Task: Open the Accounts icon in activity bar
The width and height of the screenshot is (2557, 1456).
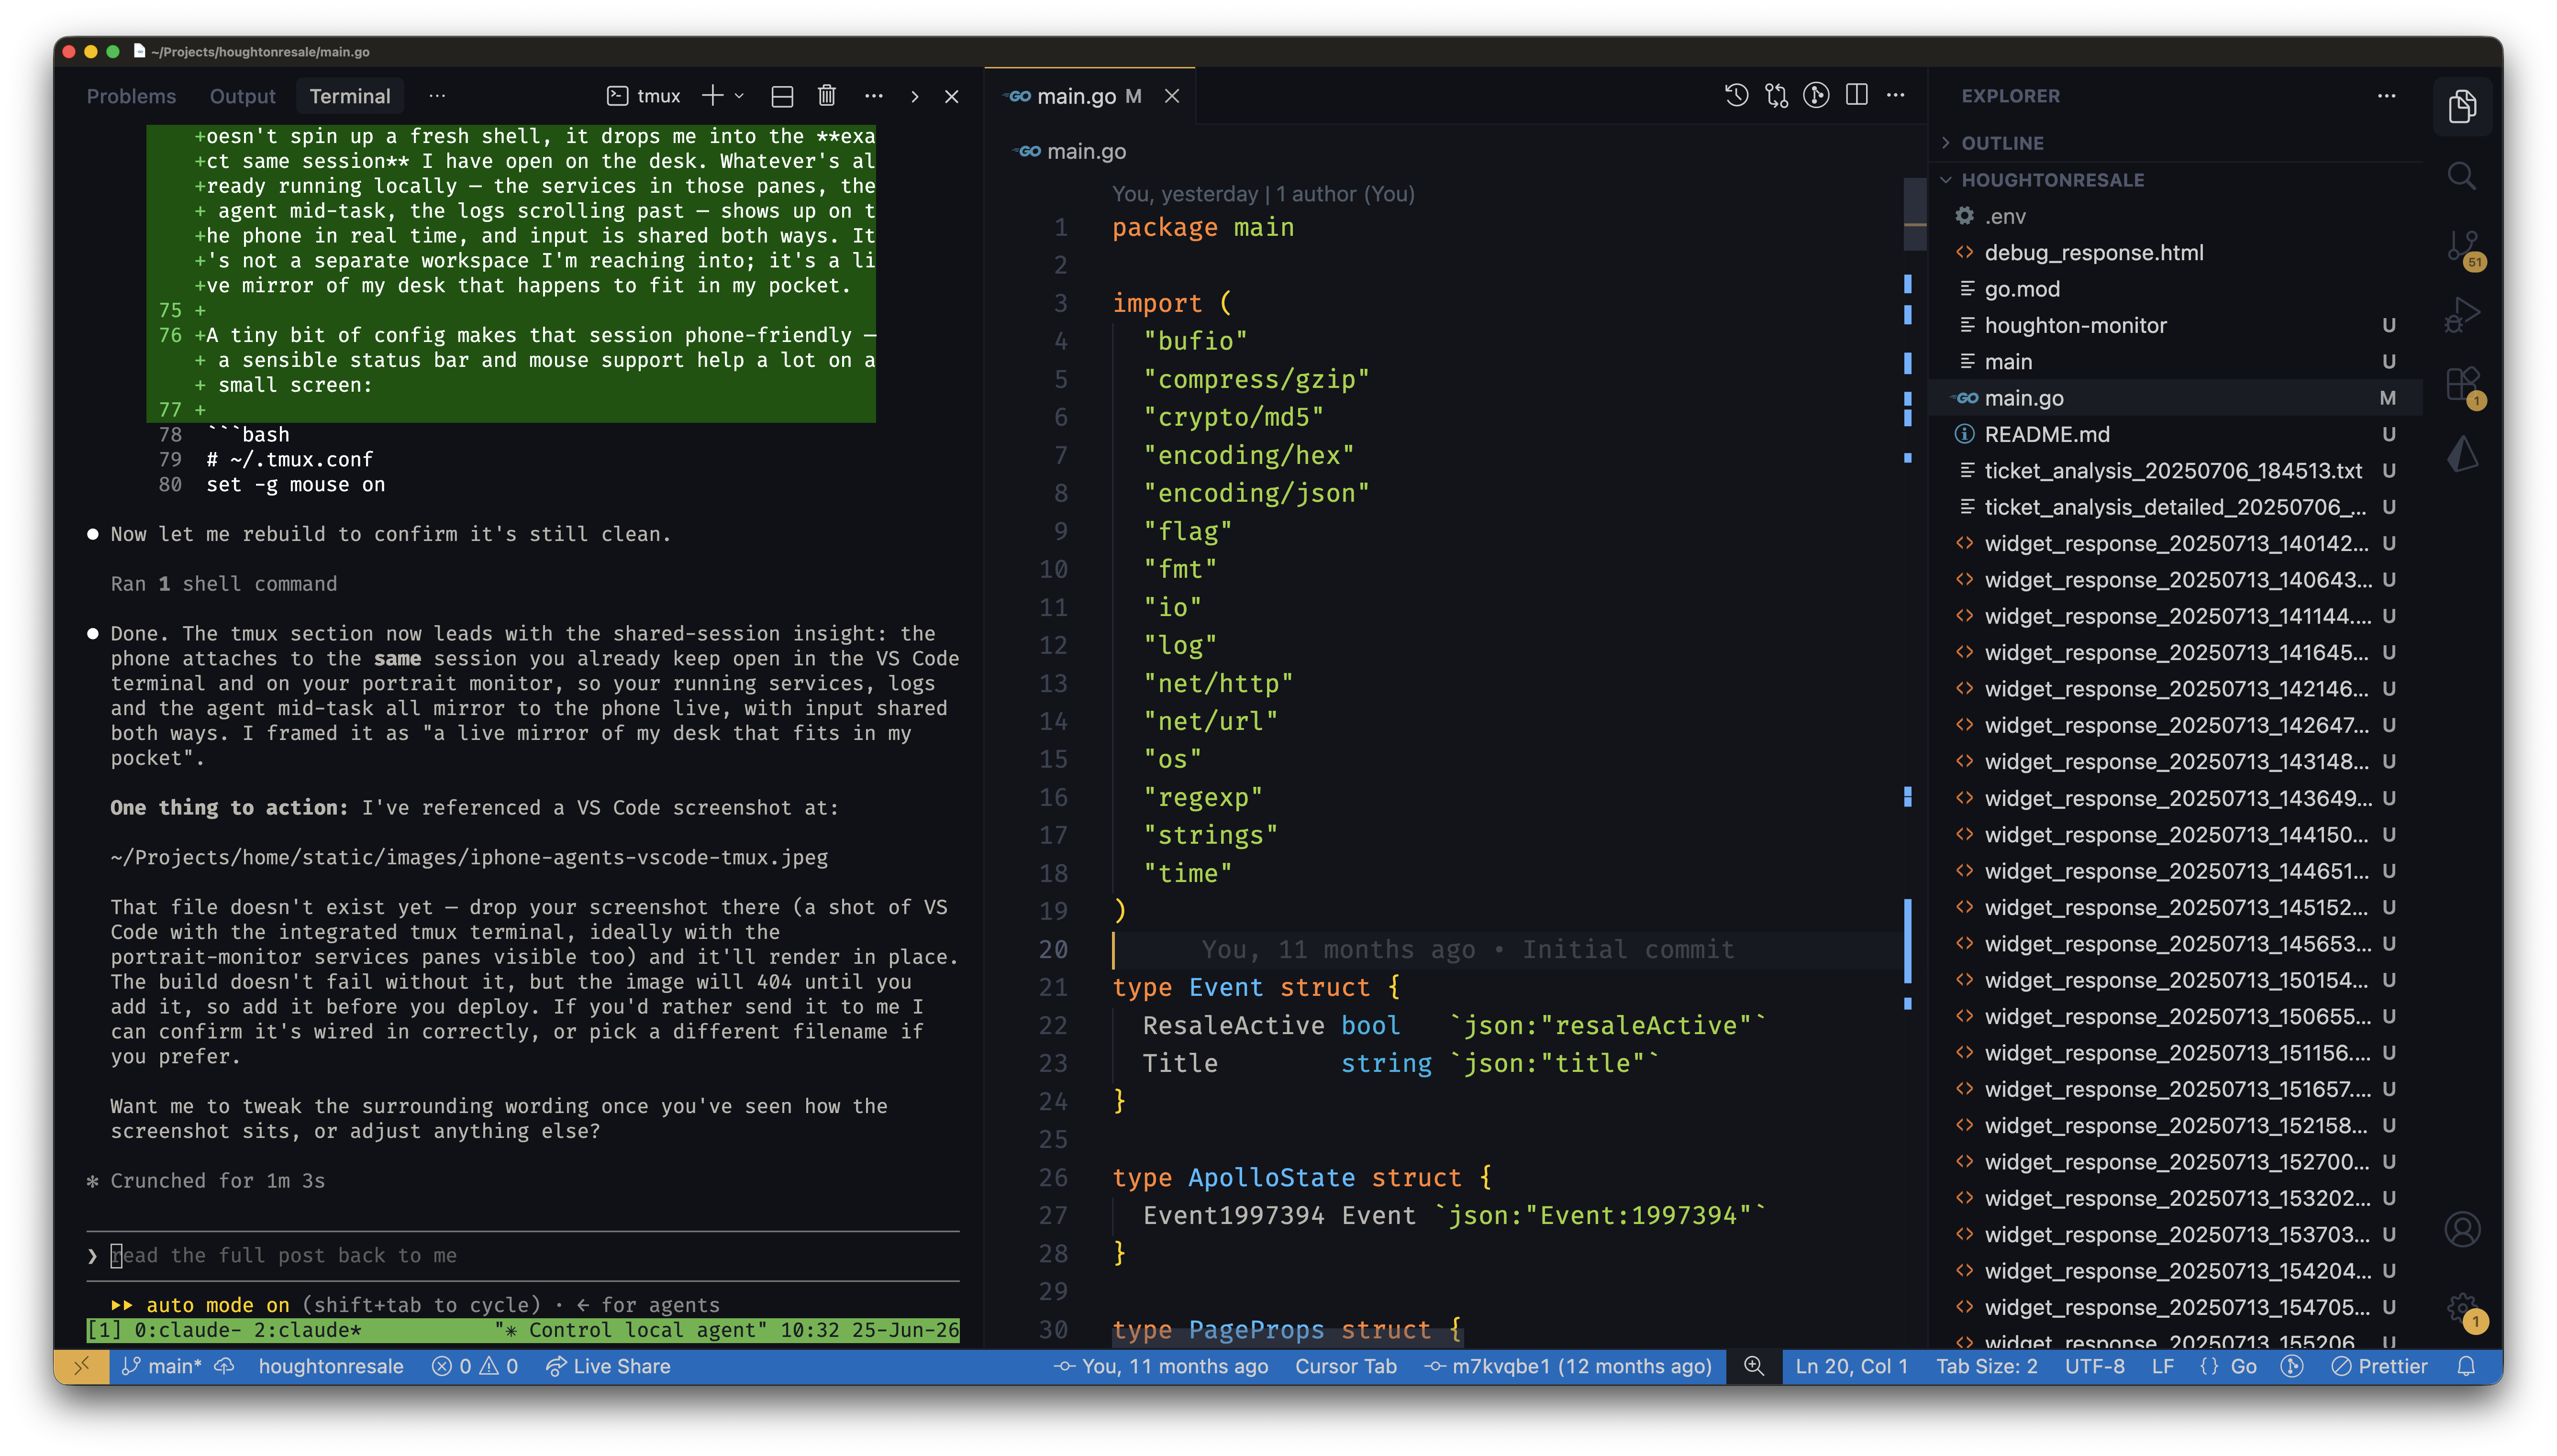Action: point(2462,1229)
